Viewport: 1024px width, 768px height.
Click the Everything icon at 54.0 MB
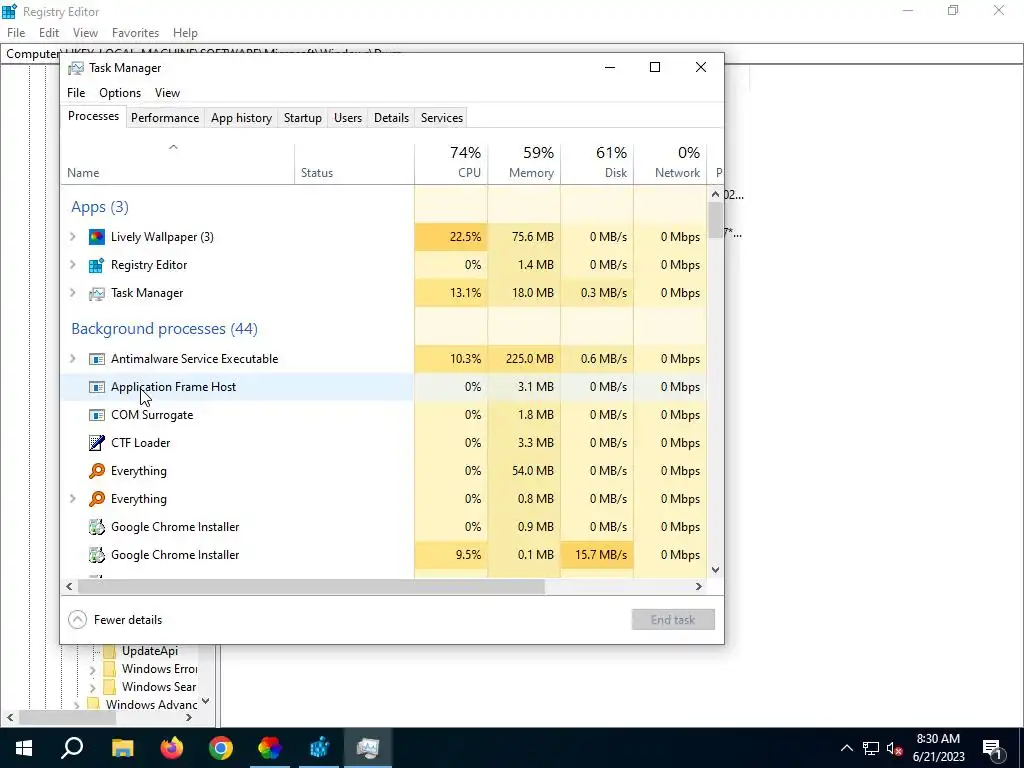[97, 471]
